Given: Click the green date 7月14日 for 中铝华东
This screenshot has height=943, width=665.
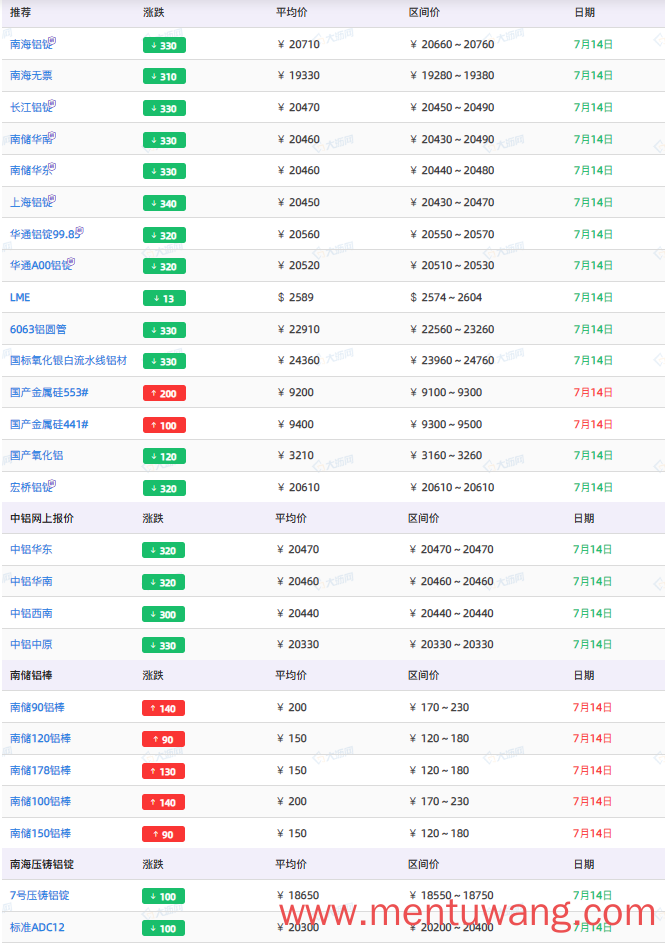Looking at the screenshot, I should click(592, 550).
